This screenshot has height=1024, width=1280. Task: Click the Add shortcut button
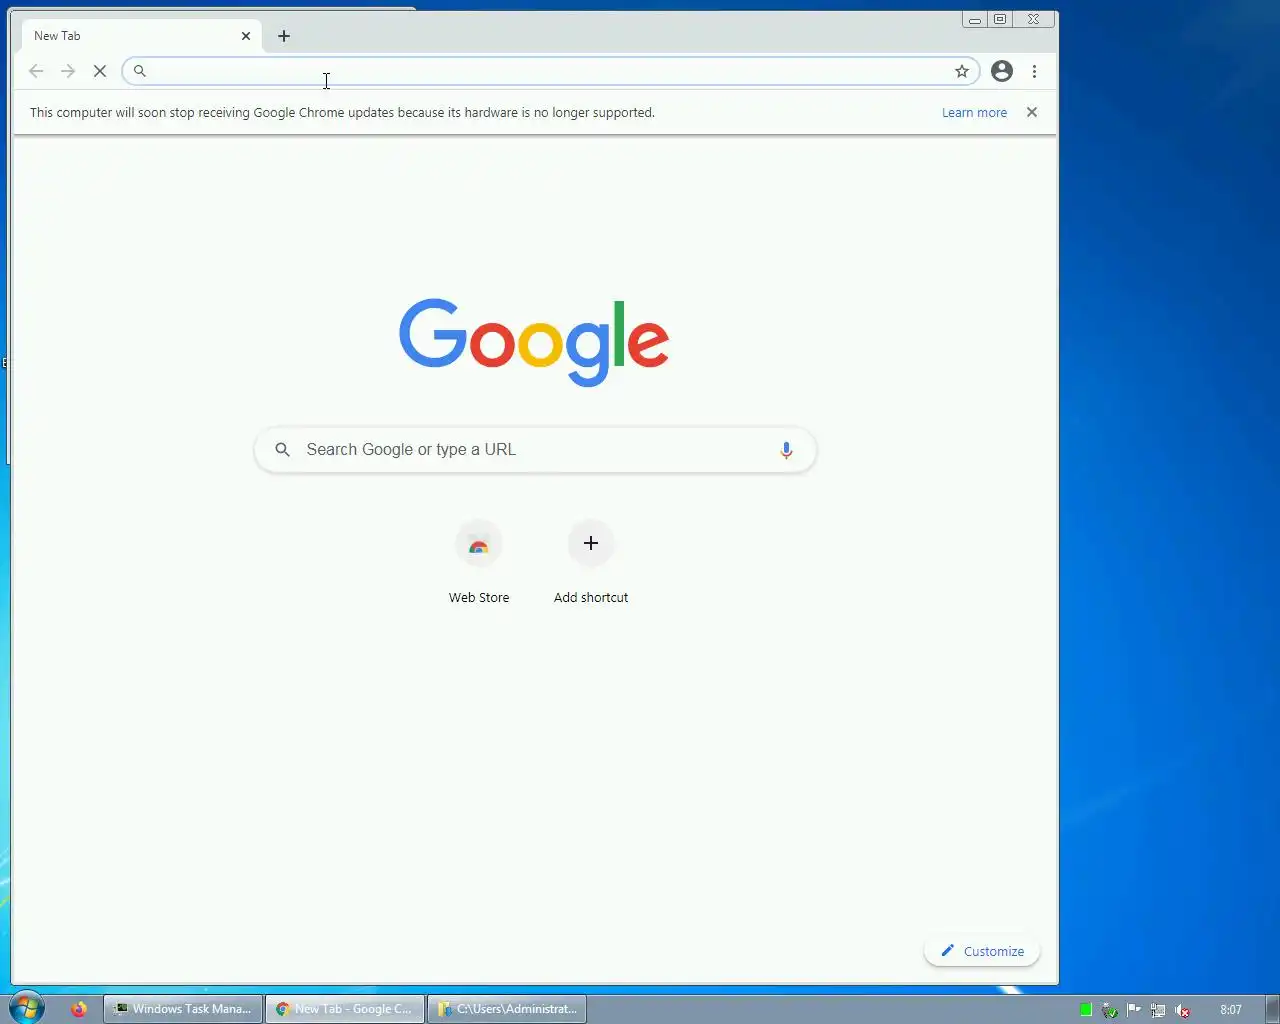tap(591, 562)
